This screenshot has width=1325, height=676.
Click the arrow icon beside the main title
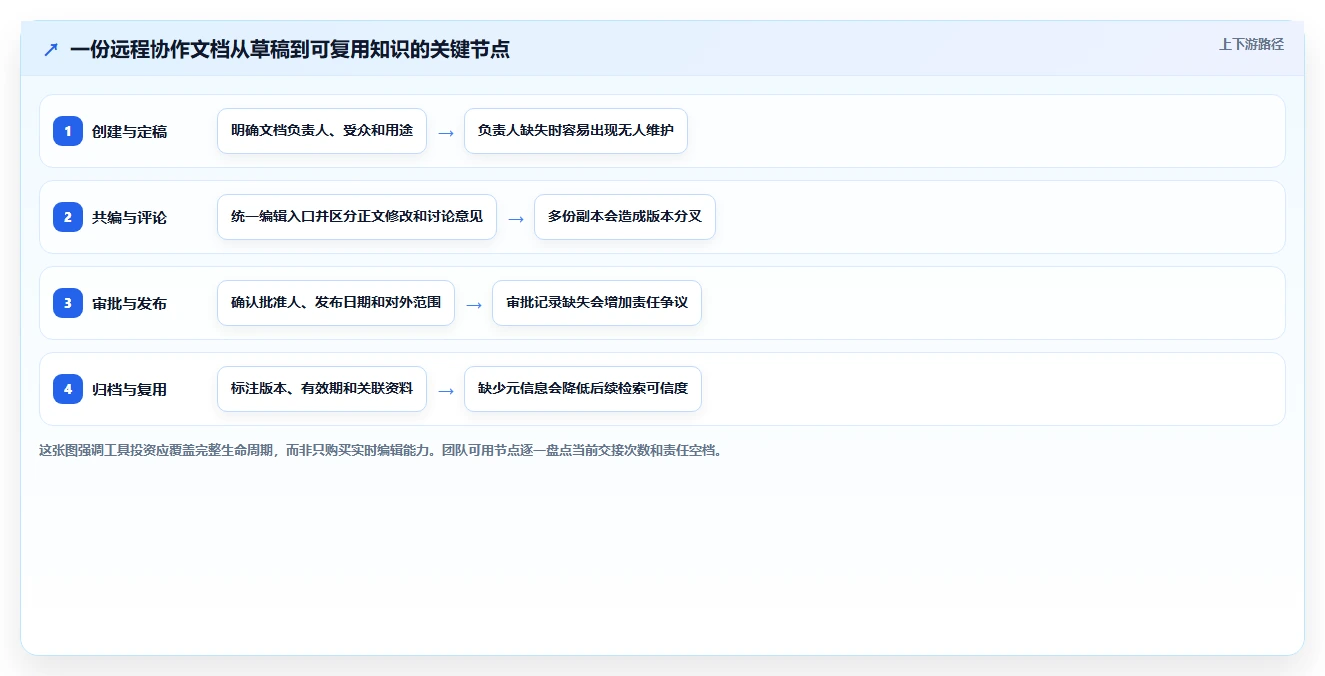[x=51, y=50]
